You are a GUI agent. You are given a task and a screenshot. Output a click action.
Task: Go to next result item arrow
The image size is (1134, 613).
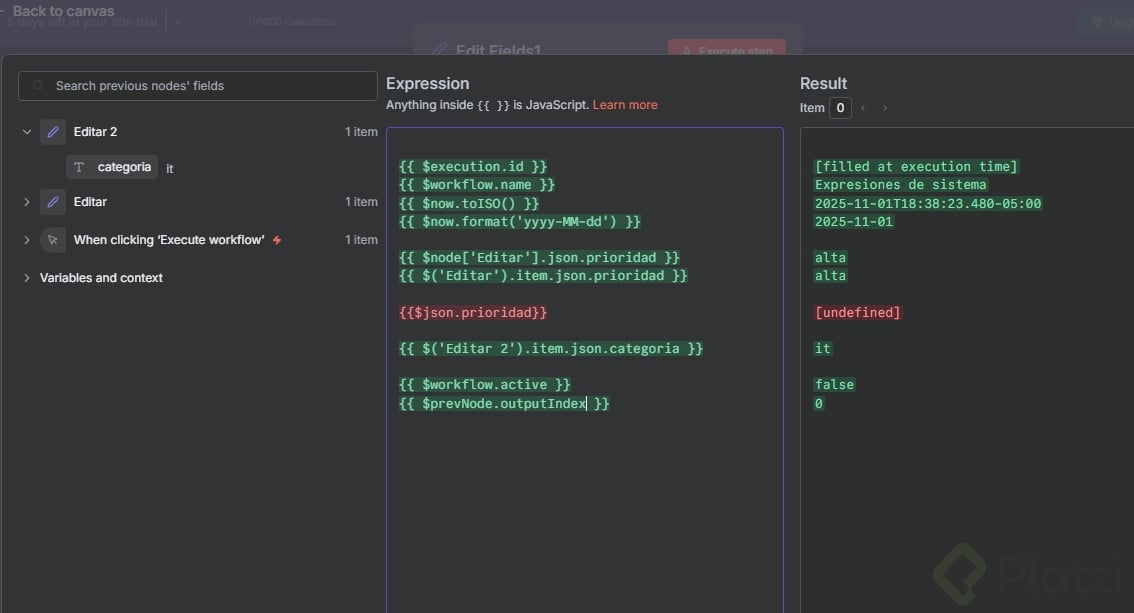coord(884,108)
